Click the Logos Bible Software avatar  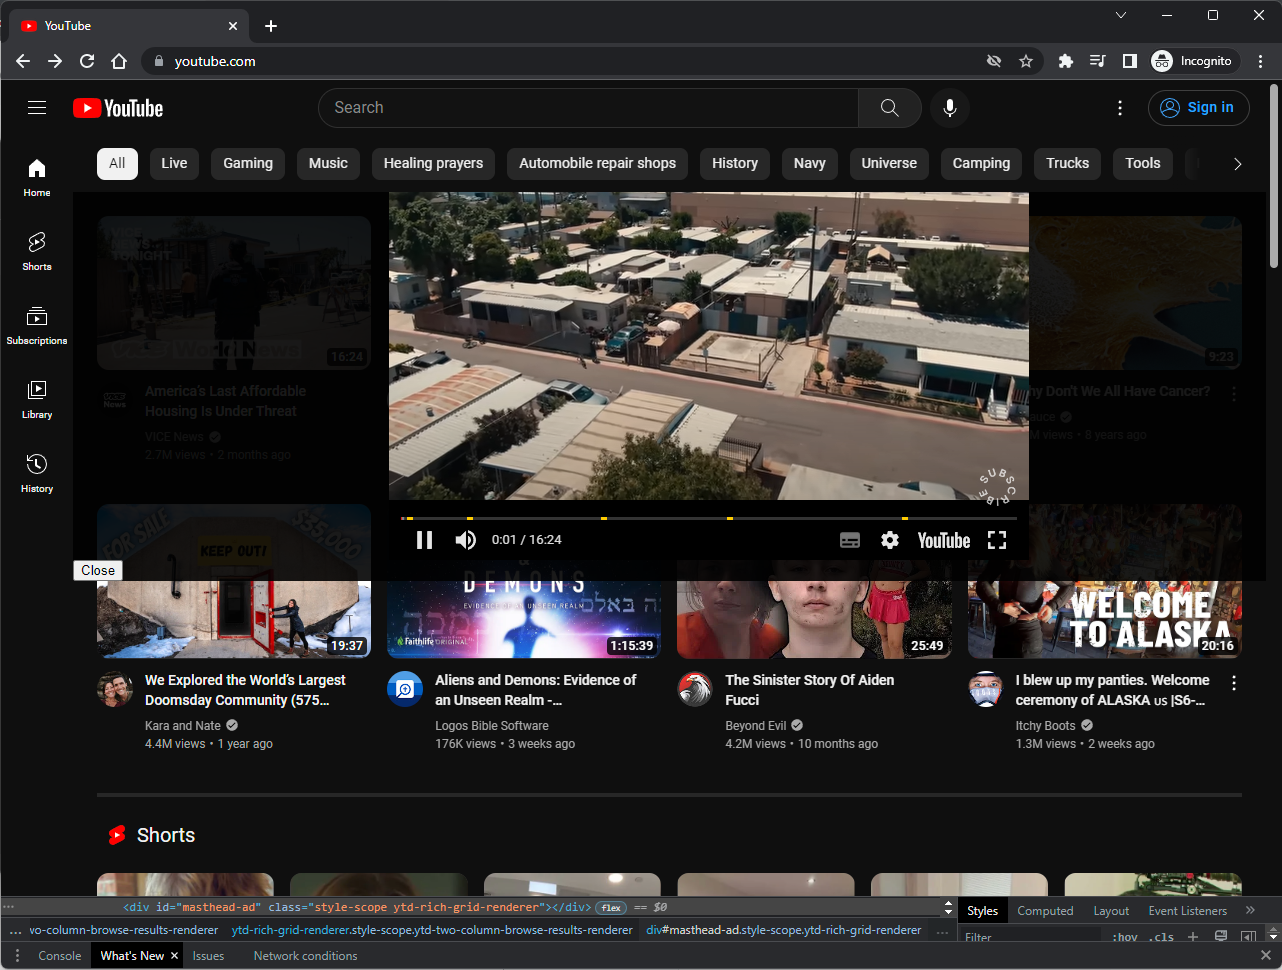pyautogui.click(x=405, y=689)
